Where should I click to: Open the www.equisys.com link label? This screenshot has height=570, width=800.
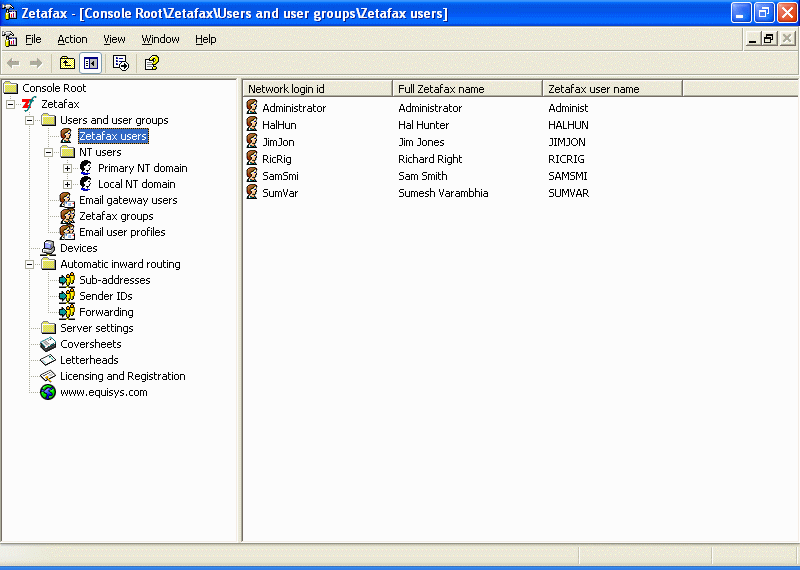(104, 392)
